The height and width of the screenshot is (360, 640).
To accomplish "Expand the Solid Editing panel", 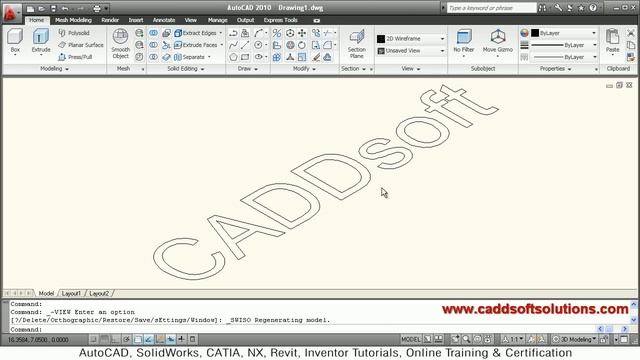I will (x=186, y=69).
